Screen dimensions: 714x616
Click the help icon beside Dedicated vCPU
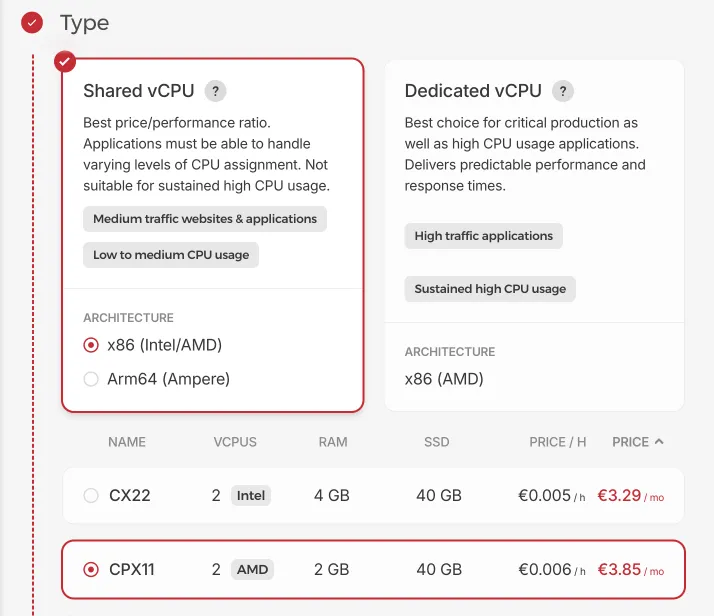[563, 91]
